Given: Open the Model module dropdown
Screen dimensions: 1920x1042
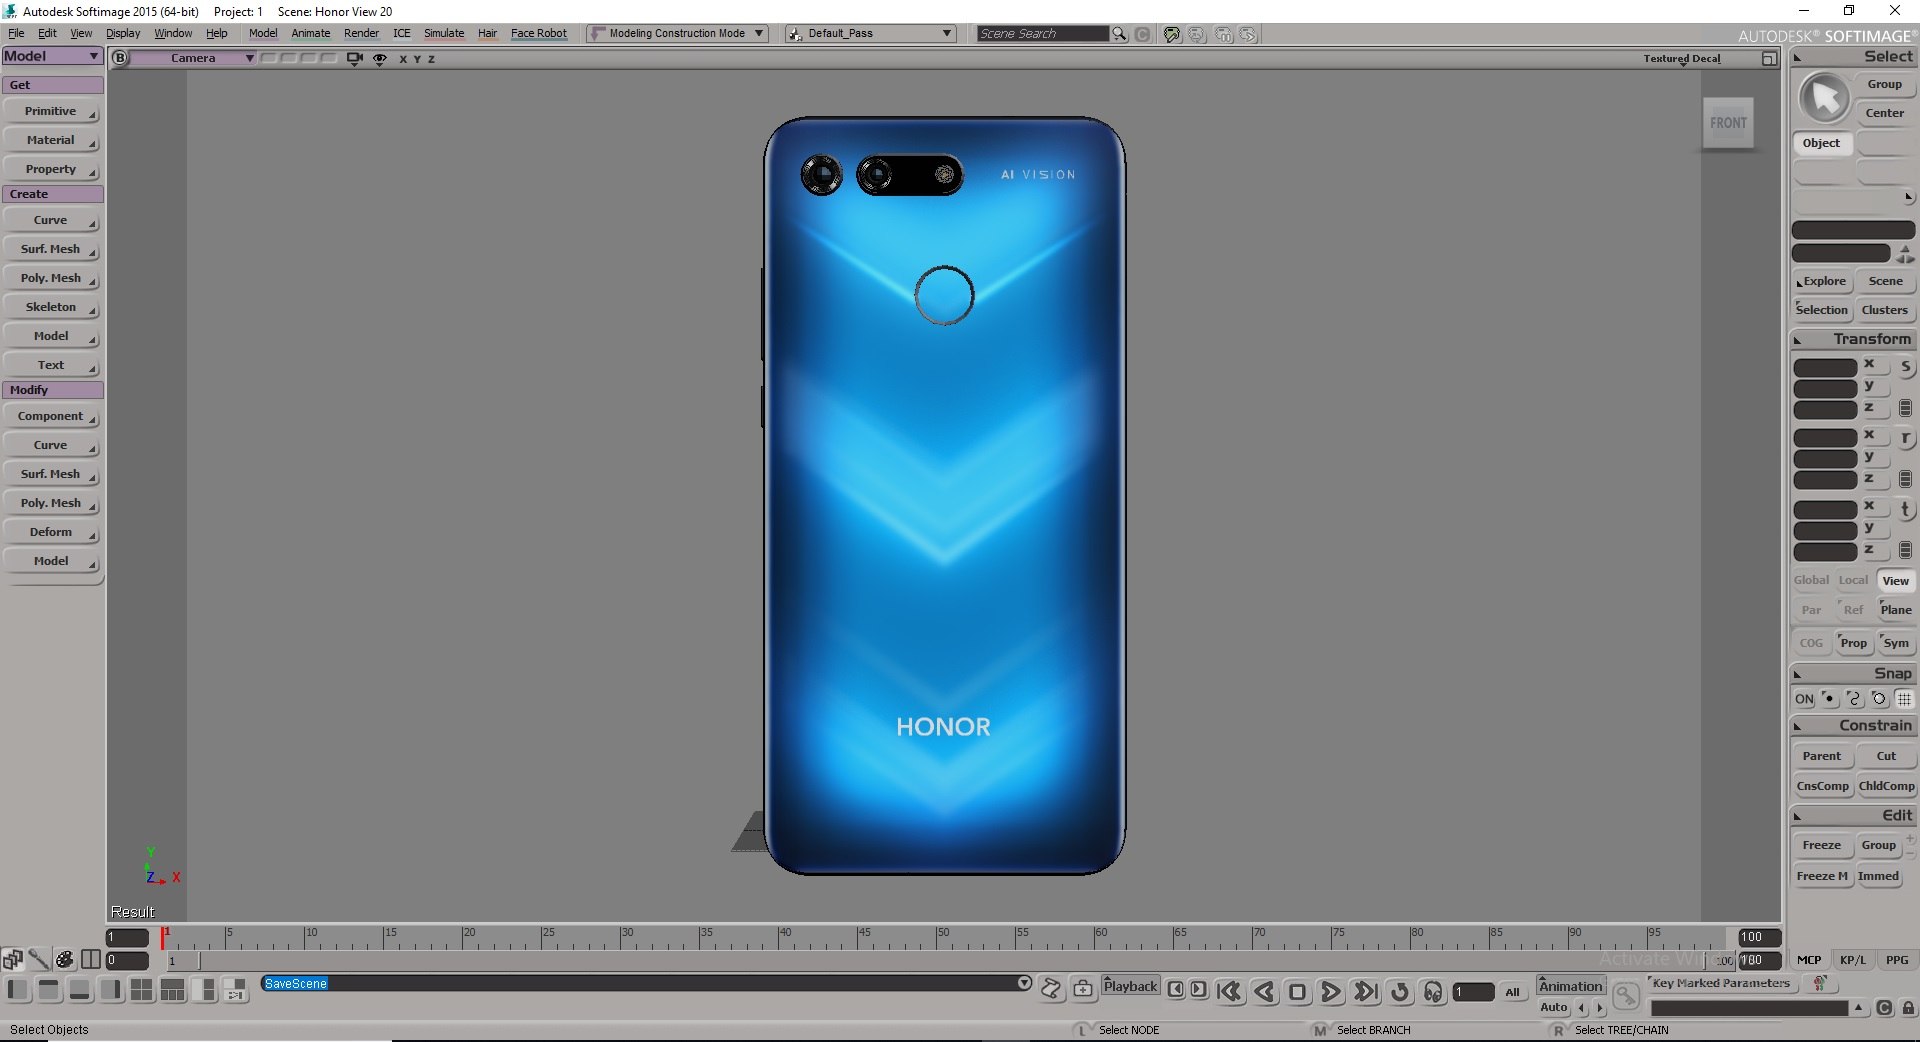Looking at the screenshot, I should coord(52,56).
